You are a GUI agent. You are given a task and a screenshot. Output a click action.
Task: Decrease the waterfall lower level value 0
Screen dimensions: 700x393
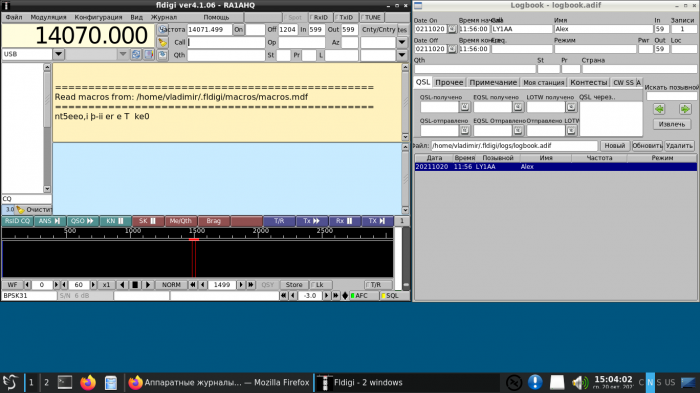point(27,284)
